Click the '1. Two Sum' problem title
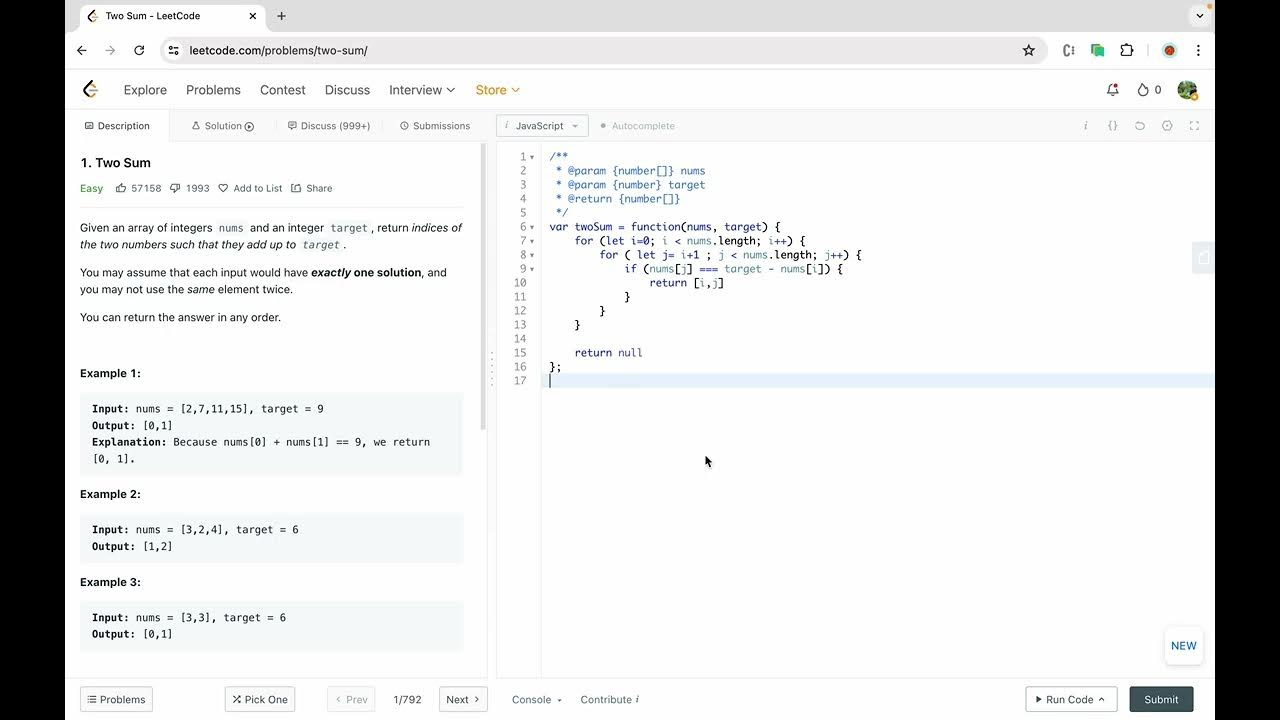1280x720 pixels. [115, 163]
